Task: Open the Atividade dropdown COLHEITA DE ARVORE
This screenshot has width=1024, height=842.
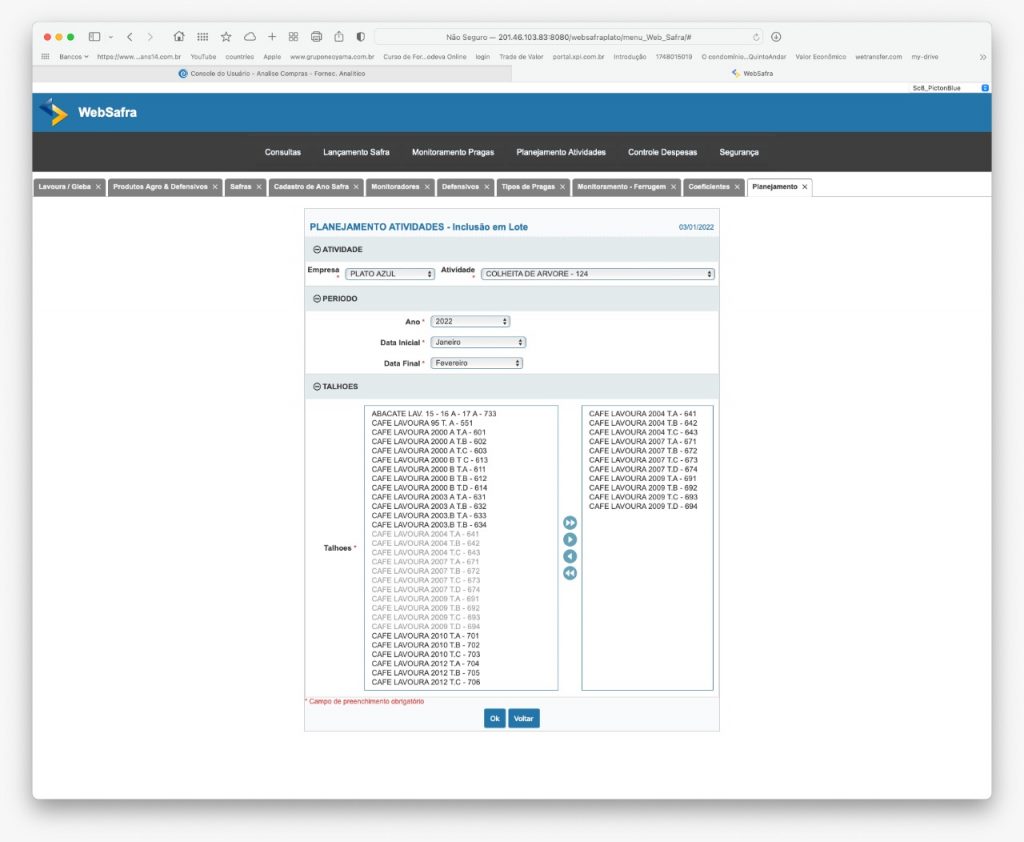Action: [598, 274]
